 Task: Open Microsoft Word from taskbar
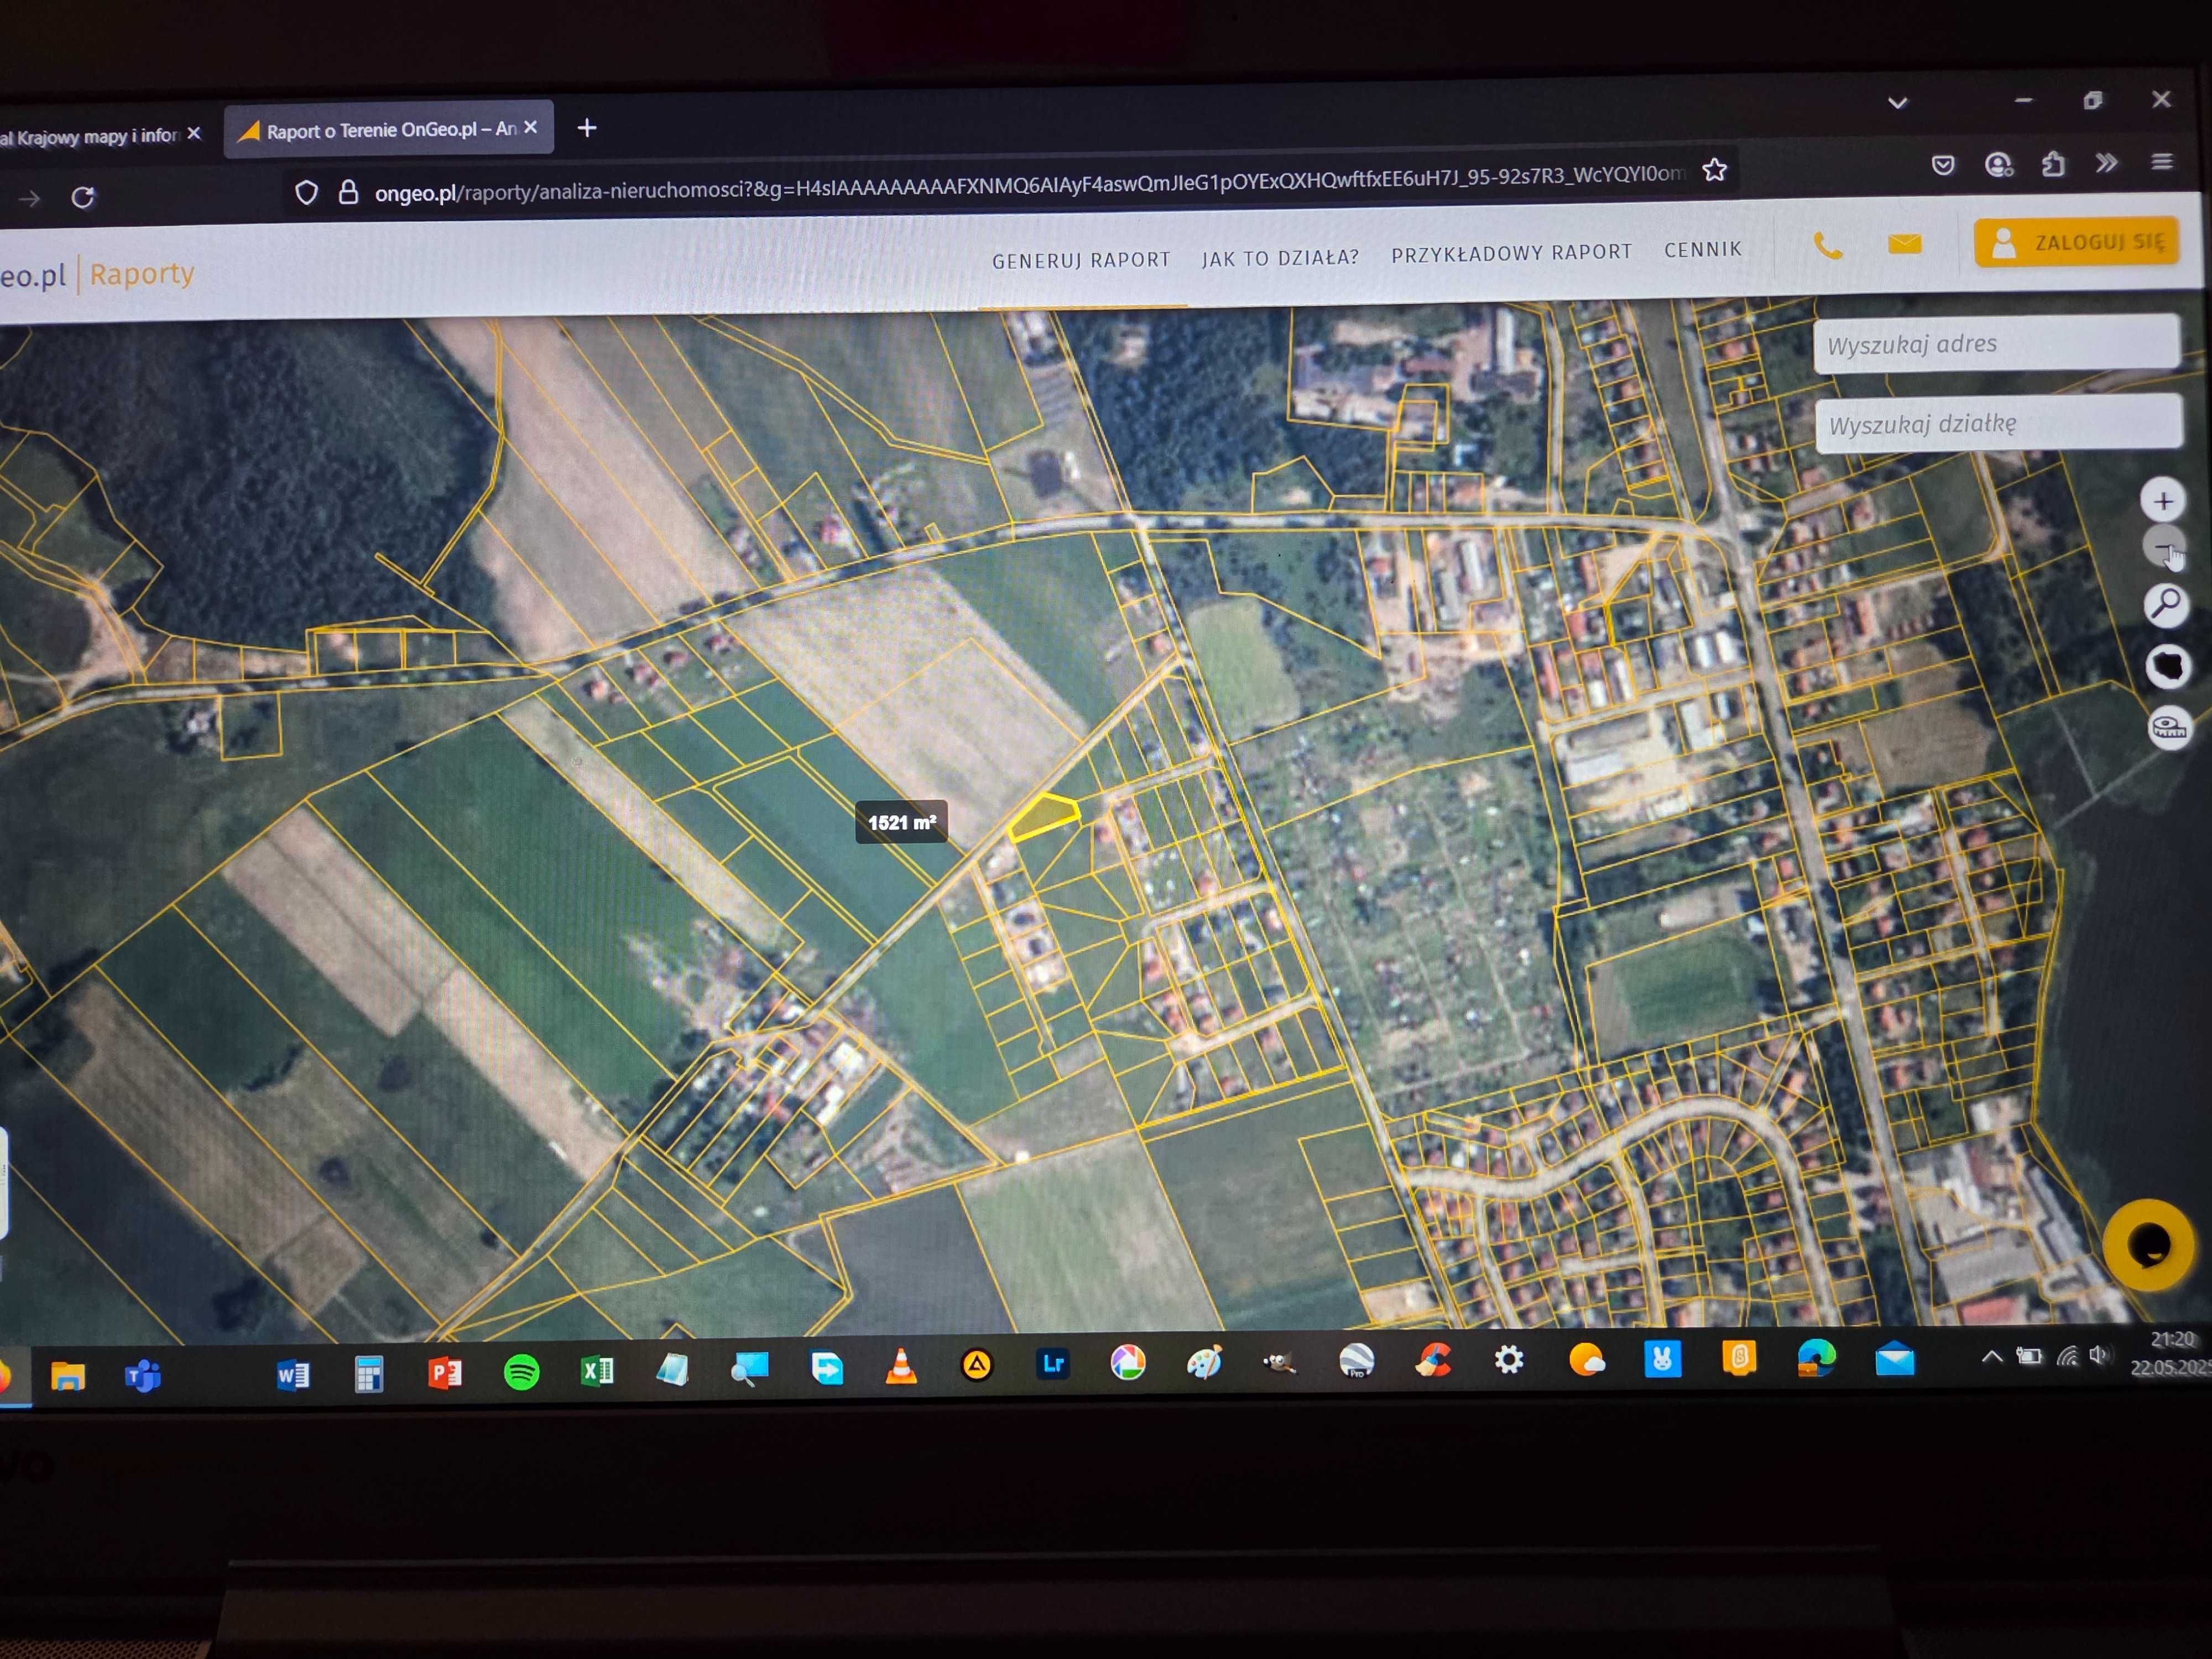pos(292,1375)
